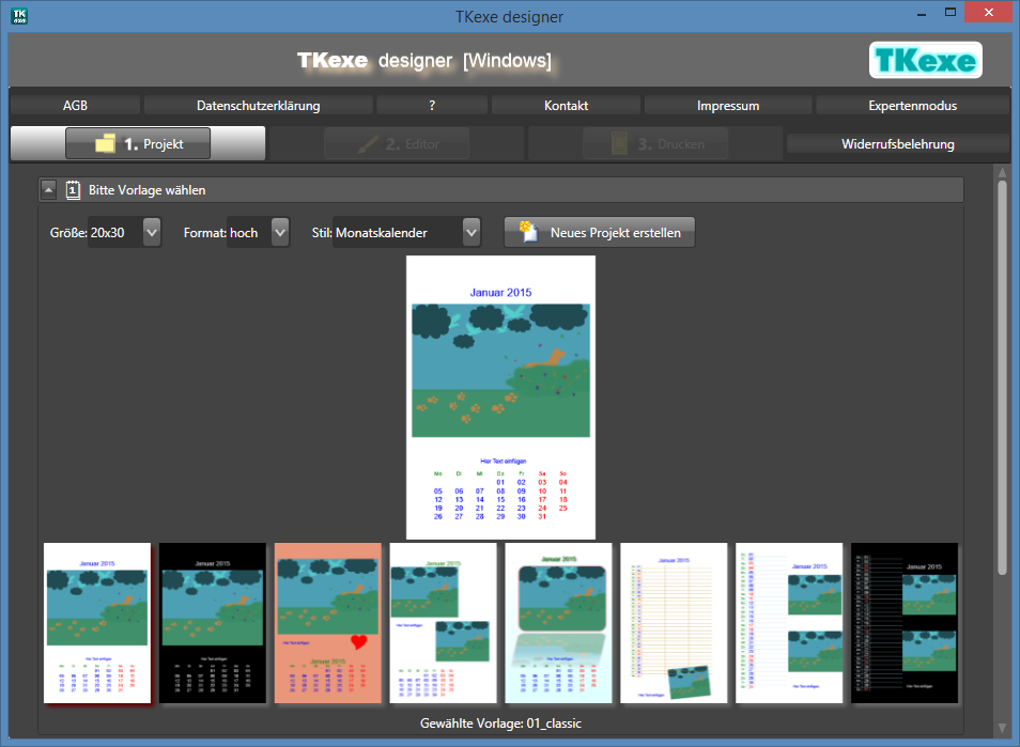Click the TK app icon in the title bar
The width and height of the screenshot is (1020, 747).
19,16
